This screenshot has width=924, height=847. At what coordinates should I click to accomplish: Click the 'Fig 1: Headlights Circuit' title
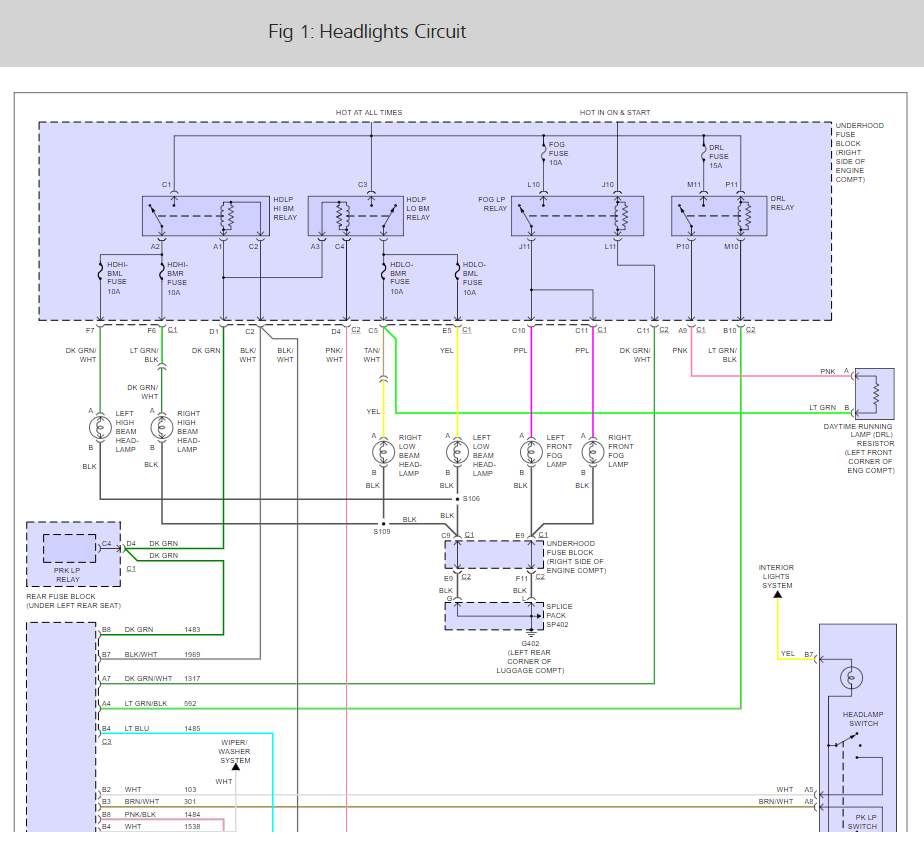367,31
